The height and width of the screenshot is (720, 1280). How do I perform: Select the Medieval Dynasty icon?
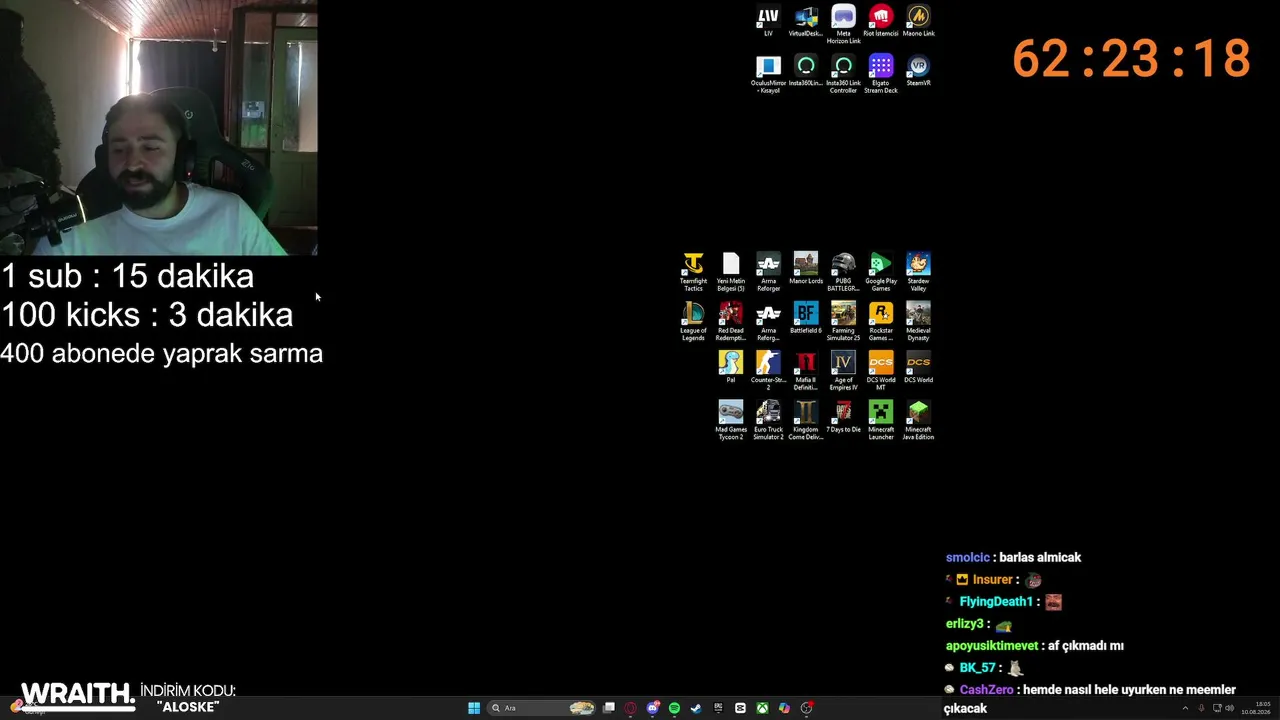[918, 322]
